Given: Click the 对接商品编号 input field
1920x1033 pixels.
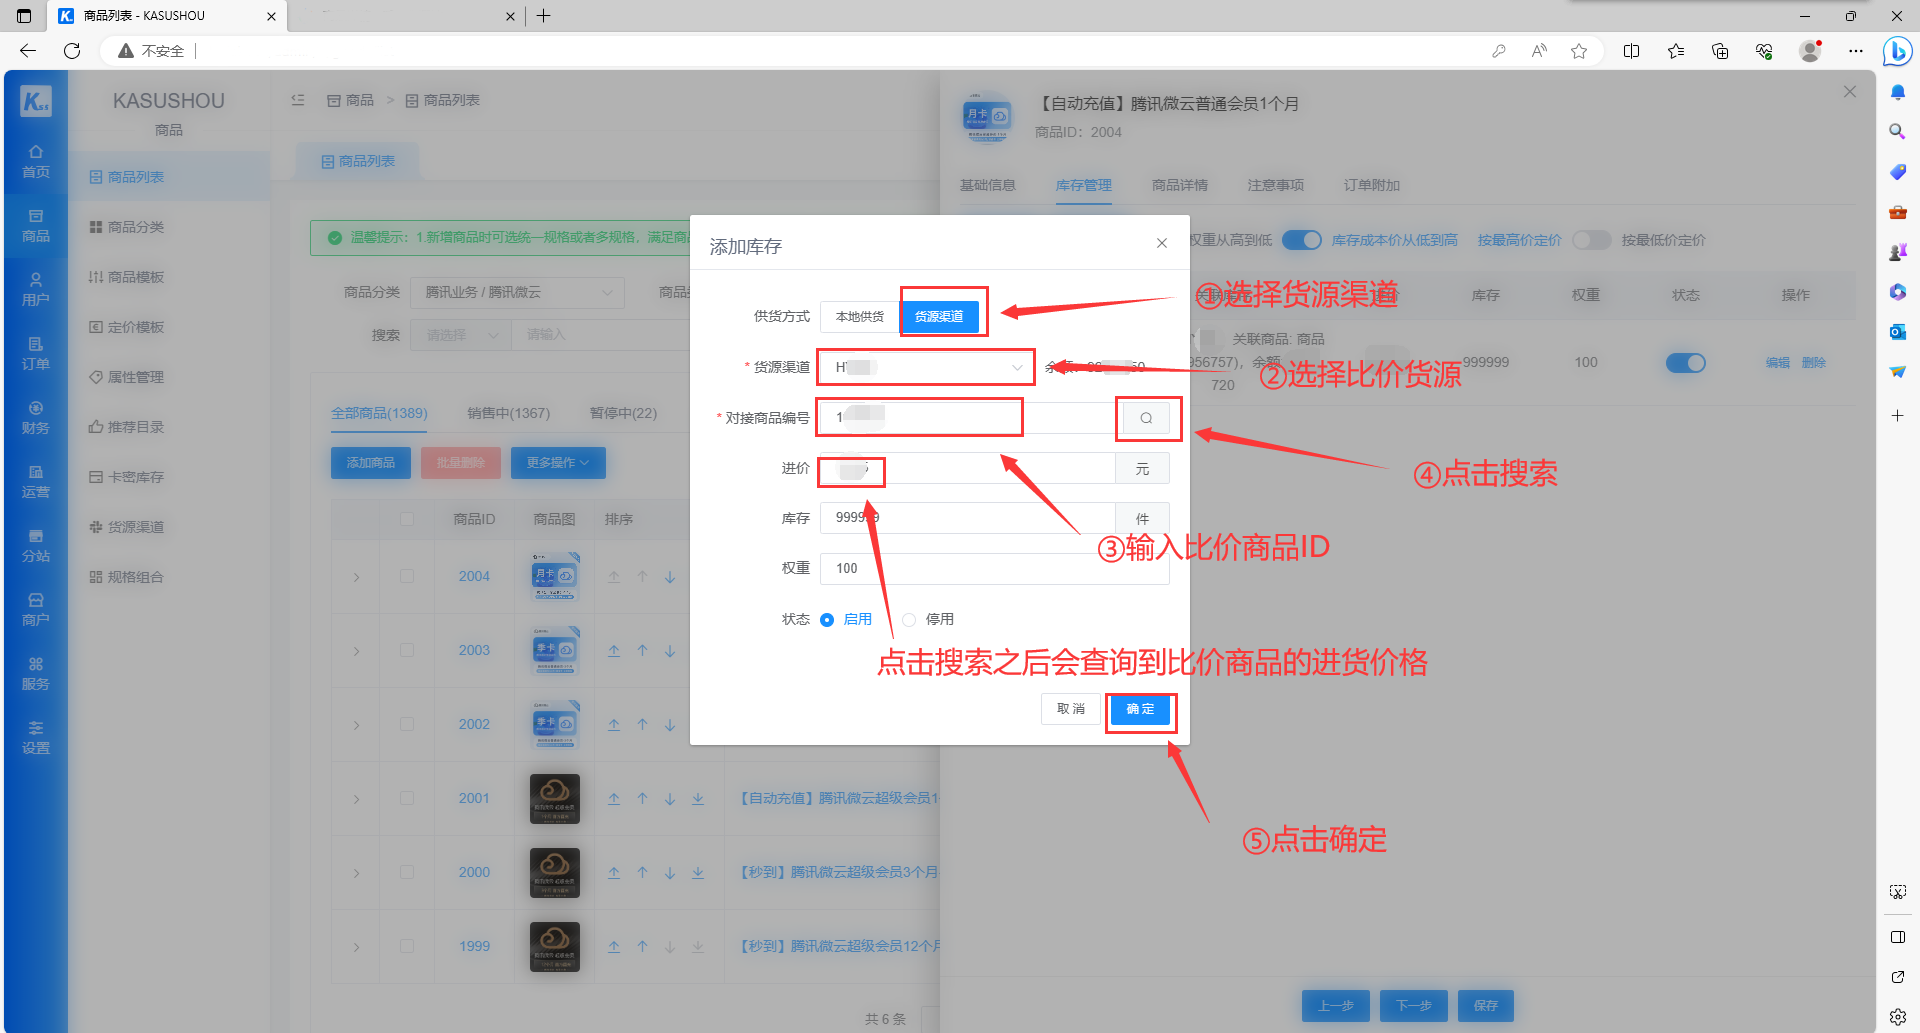Looking at the screenshot, I should pyautogui.click(x=968, y=418).
